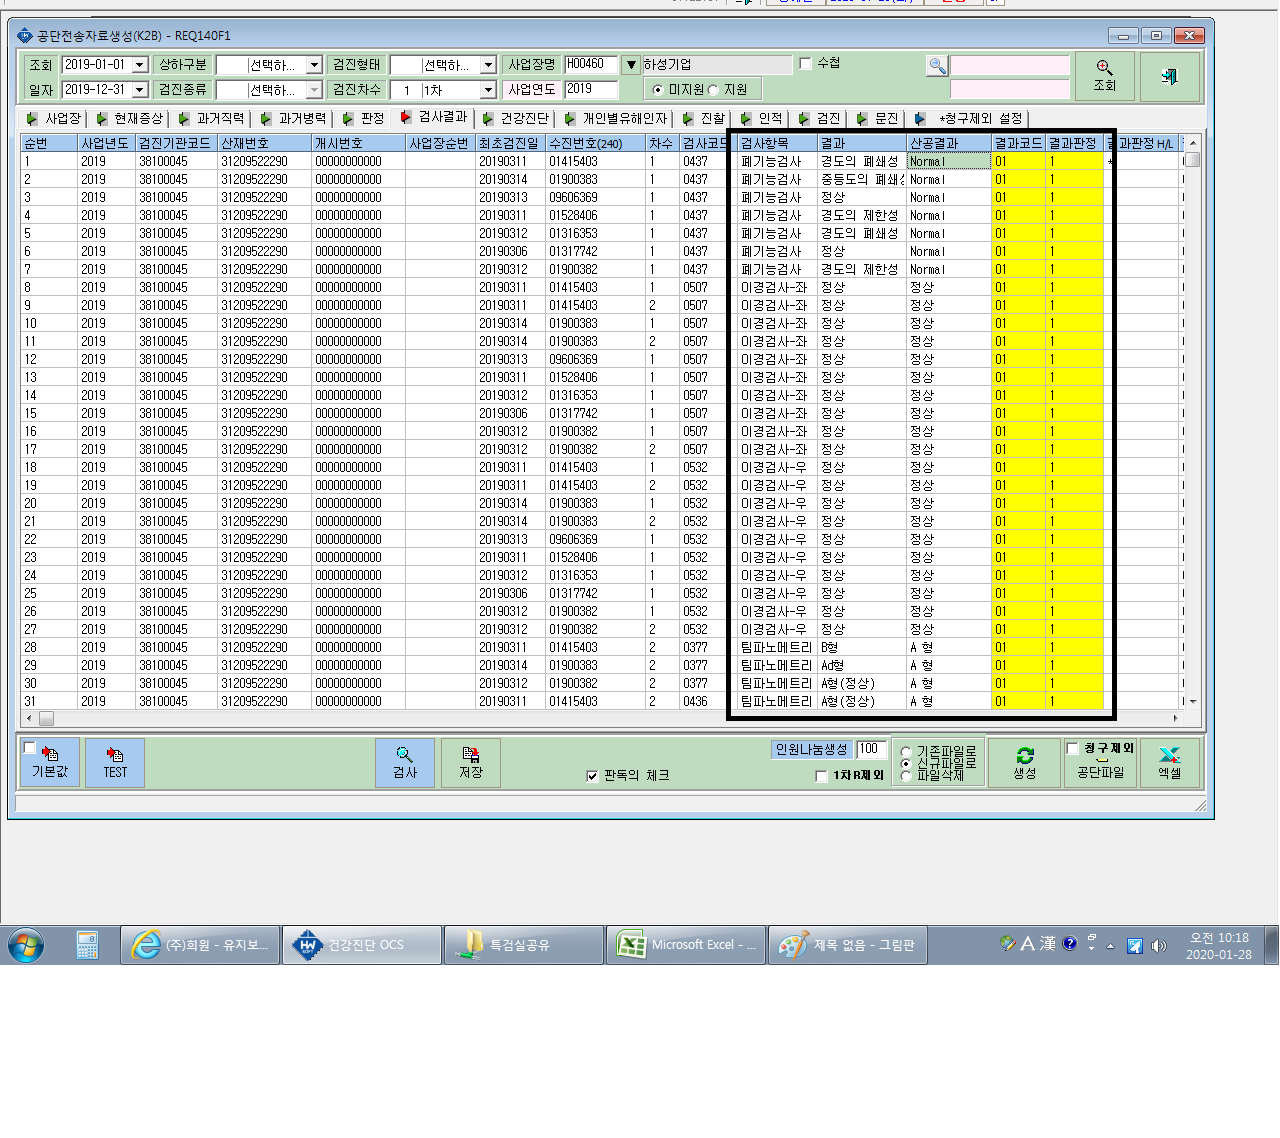Switch to the 건강진단 tab
This screenshot has height=1138, width=1280.
click(x=516, y=118)
